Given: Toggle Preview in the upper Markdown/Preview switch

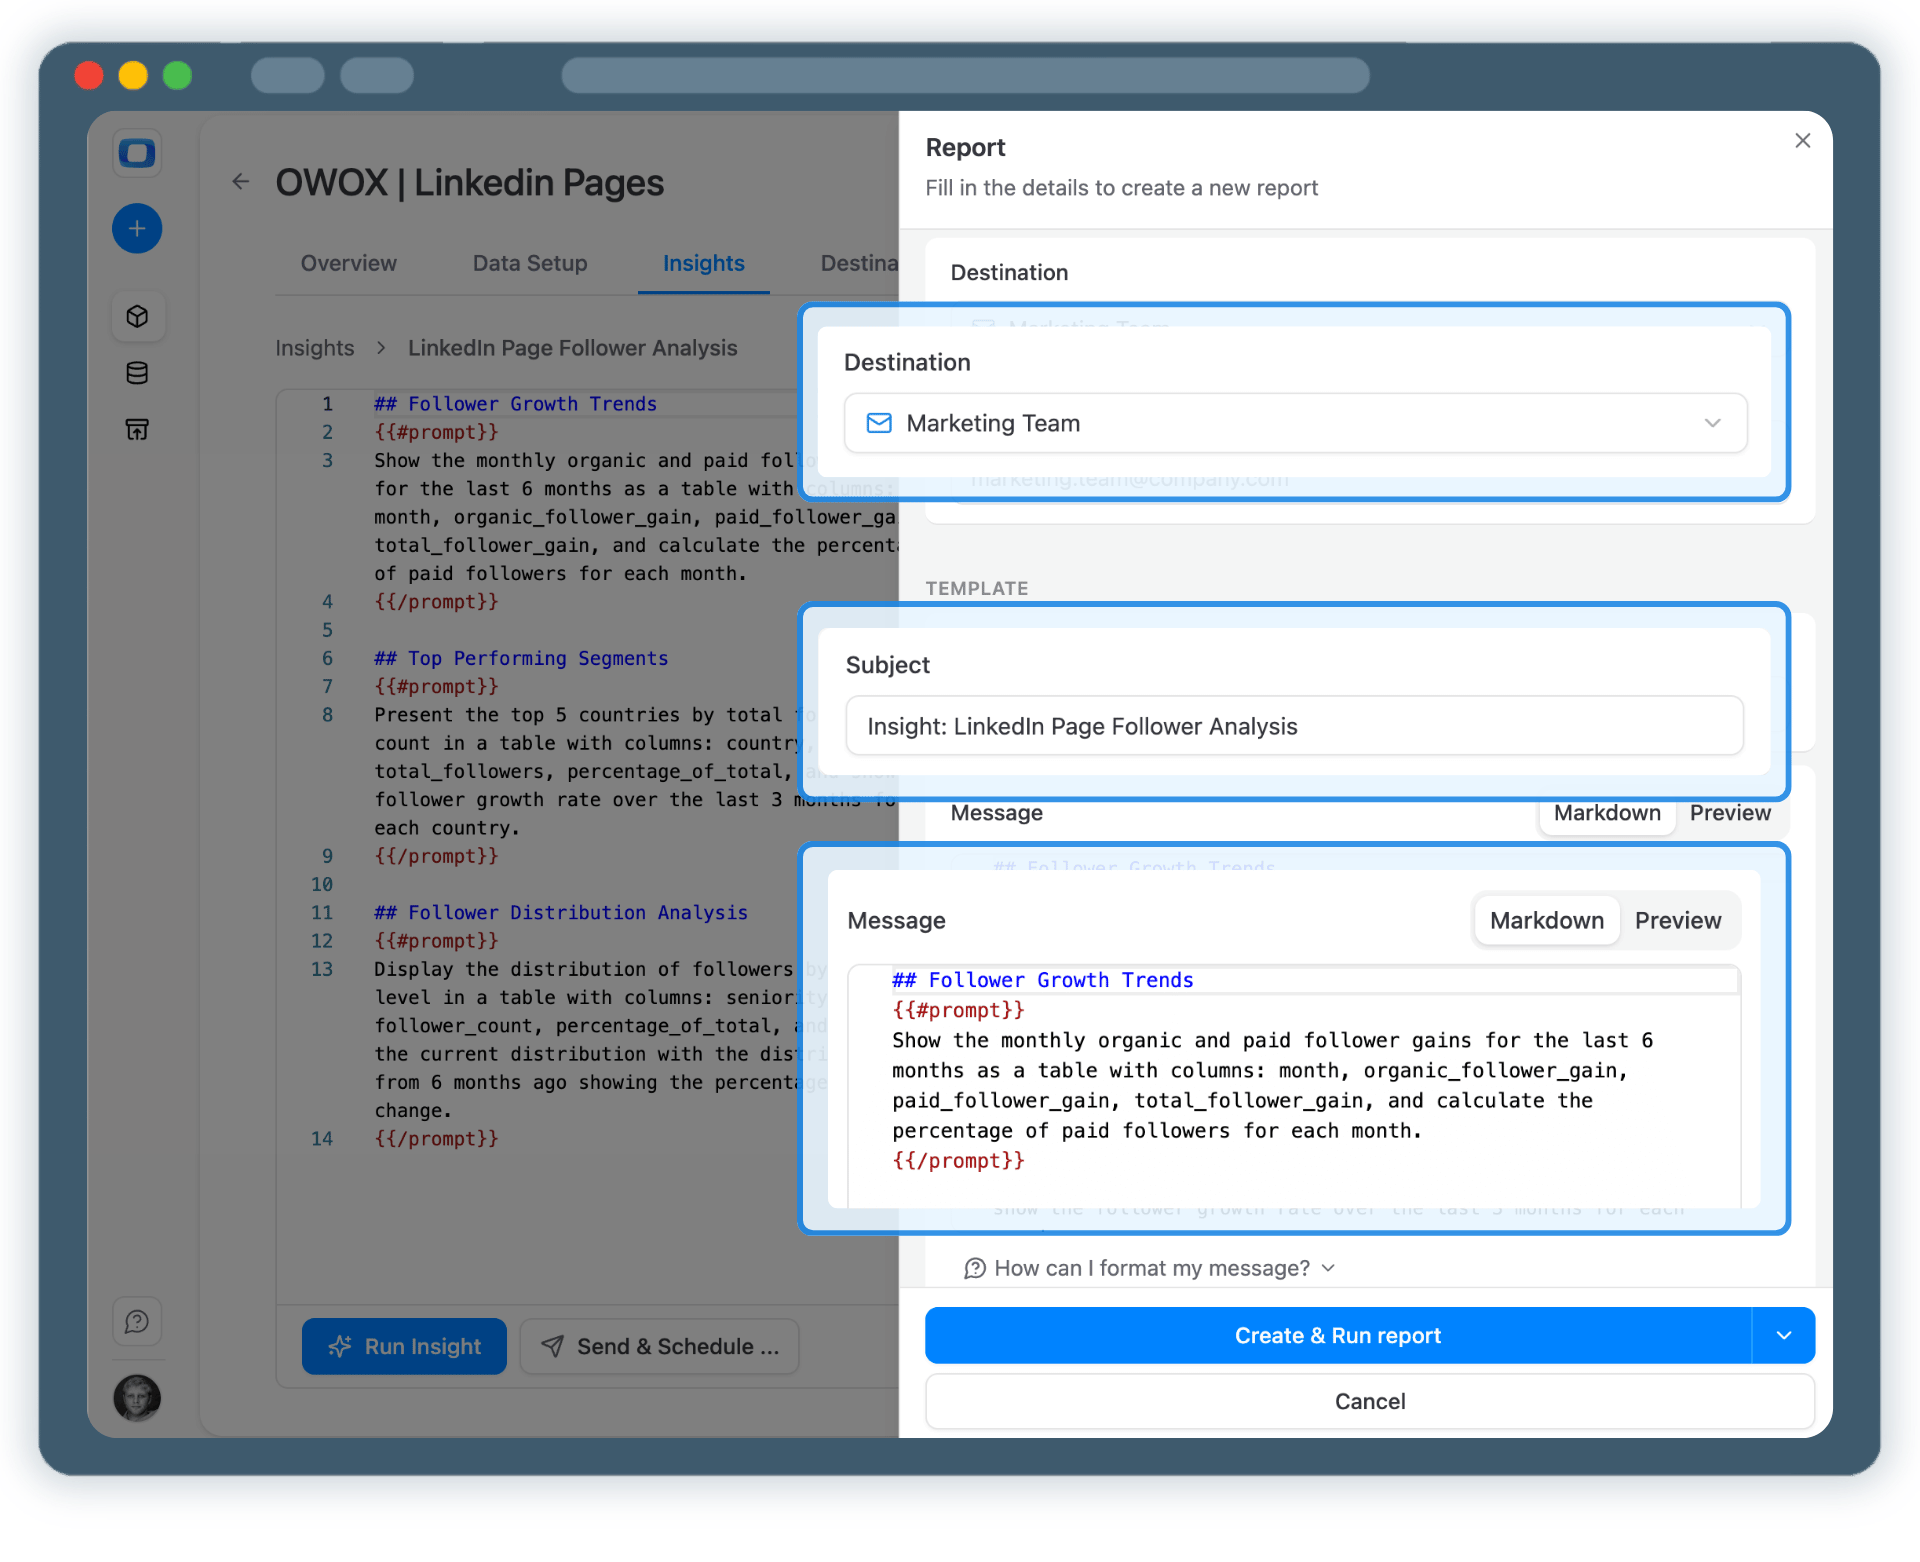Looking at the screenshot, I should click(1730, 813).
